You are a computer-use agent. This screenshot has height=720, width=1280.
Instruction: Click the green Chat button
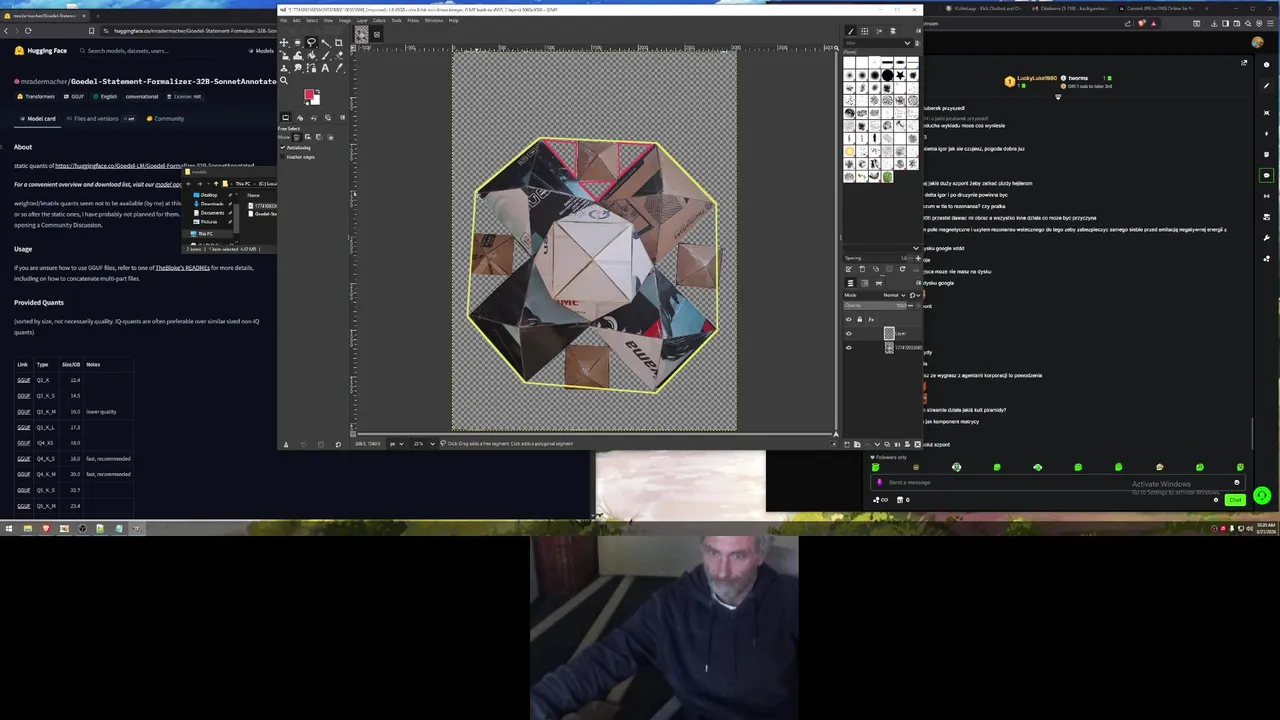[x=1236, y=500]
